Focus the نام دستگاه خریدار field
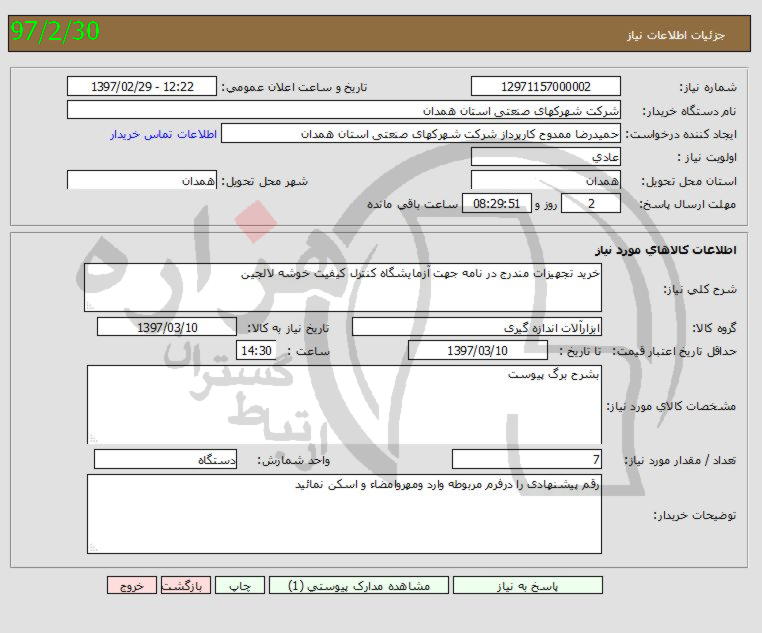Image resolution: width=762 pixels, height=633 pixels. [343, 110]
